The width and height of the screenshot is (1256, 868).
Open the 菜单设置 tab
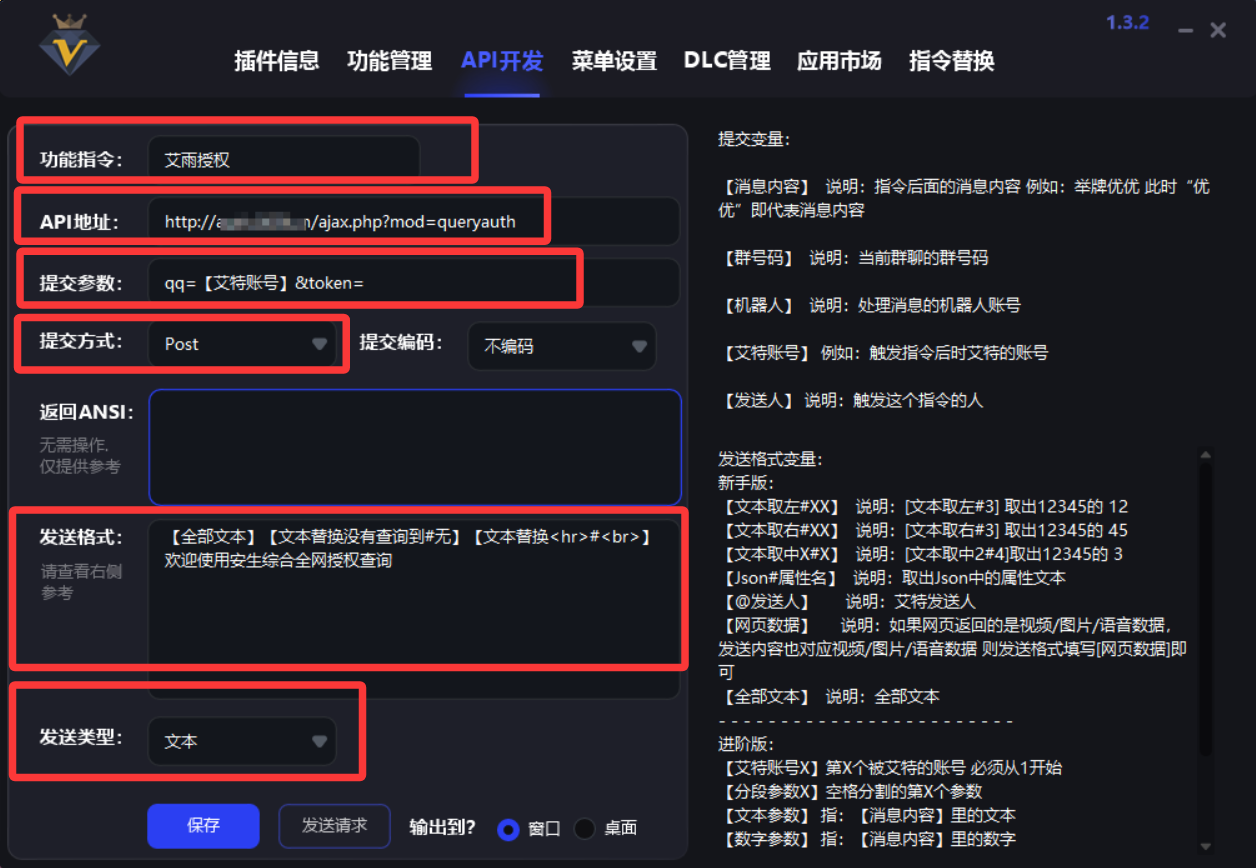tap(613, 61)
